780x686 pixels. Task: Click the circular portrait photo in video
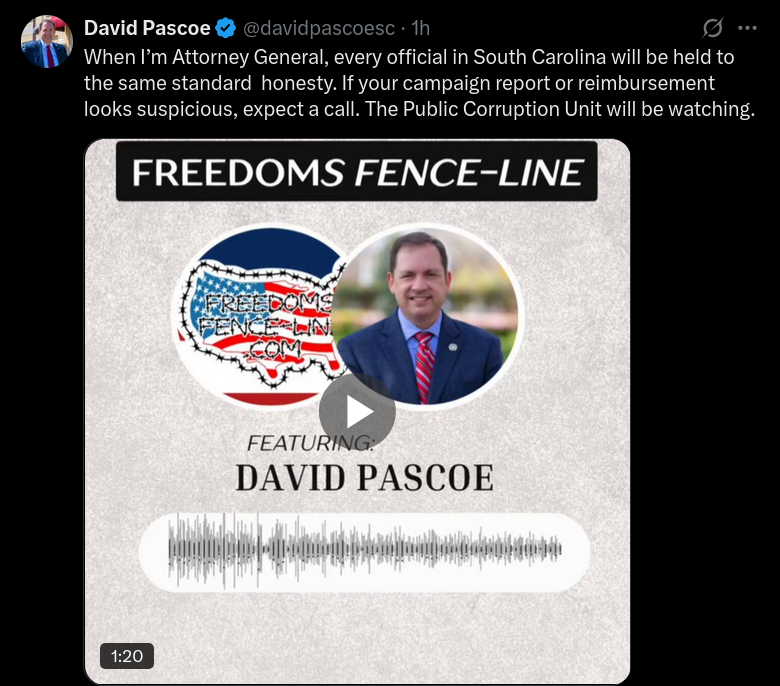pyautogui.click(x=424, y=316)
